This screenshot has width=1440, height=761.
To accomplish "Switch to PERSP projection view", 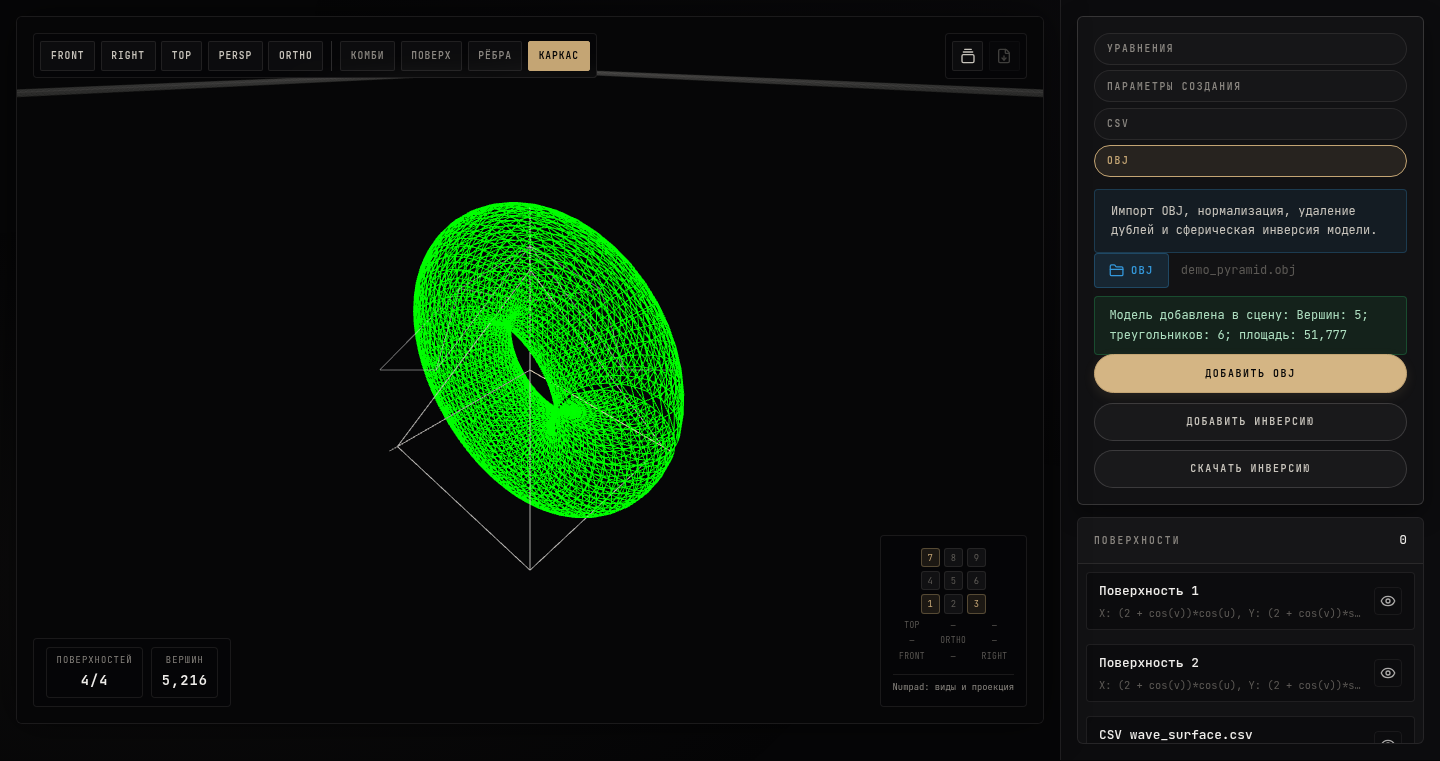I will [x=235, y=56].
